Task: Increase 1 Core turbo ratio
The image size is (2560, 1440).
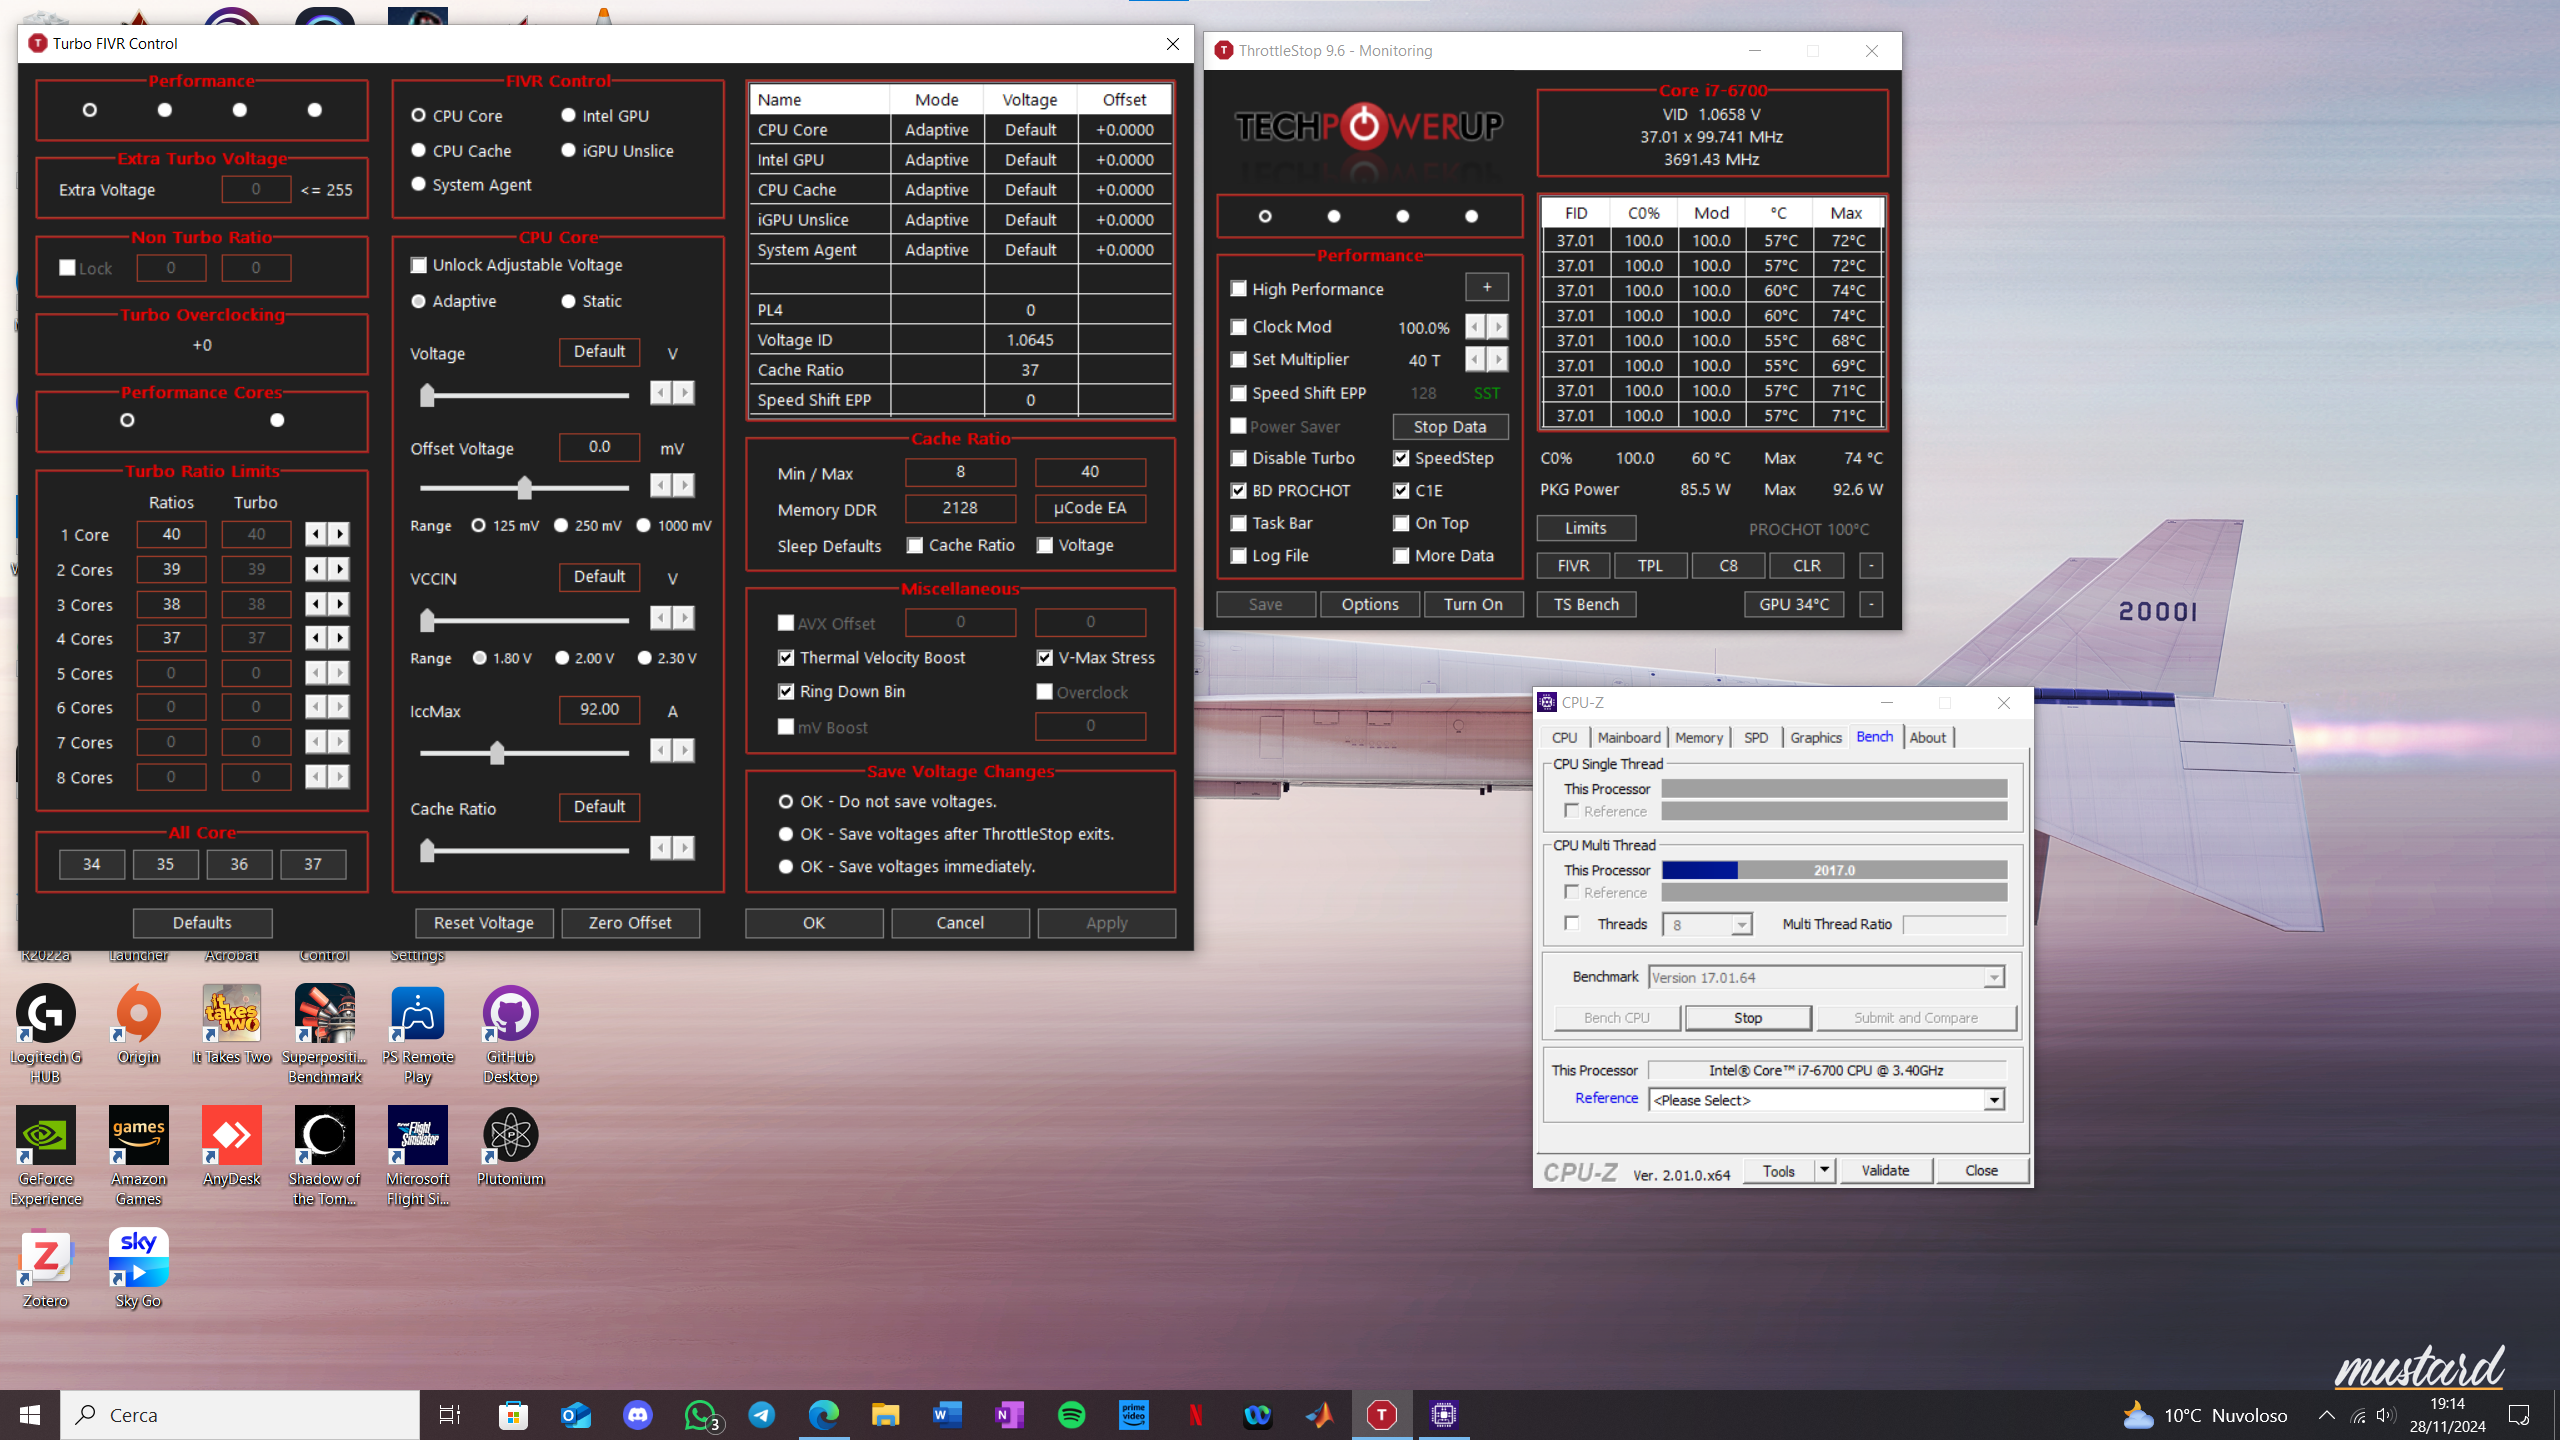Action: click(x=340, y=534)
